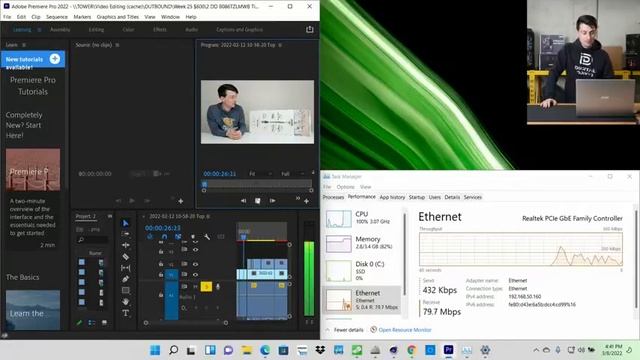Open Project panel menu icon

(110, 216)
